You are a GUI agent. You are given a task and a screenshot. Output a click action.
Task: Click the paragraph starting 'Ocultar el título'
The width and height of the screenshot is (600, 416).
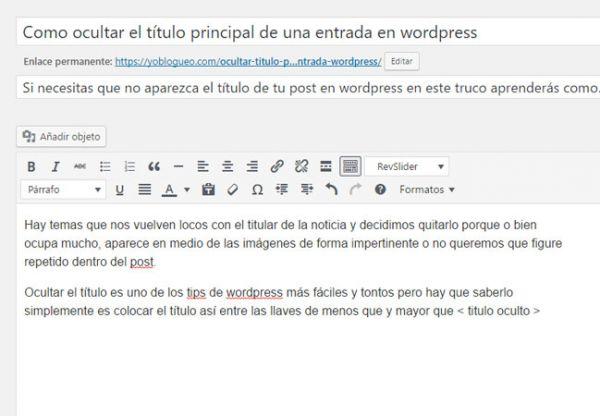[x=282, y=302]
